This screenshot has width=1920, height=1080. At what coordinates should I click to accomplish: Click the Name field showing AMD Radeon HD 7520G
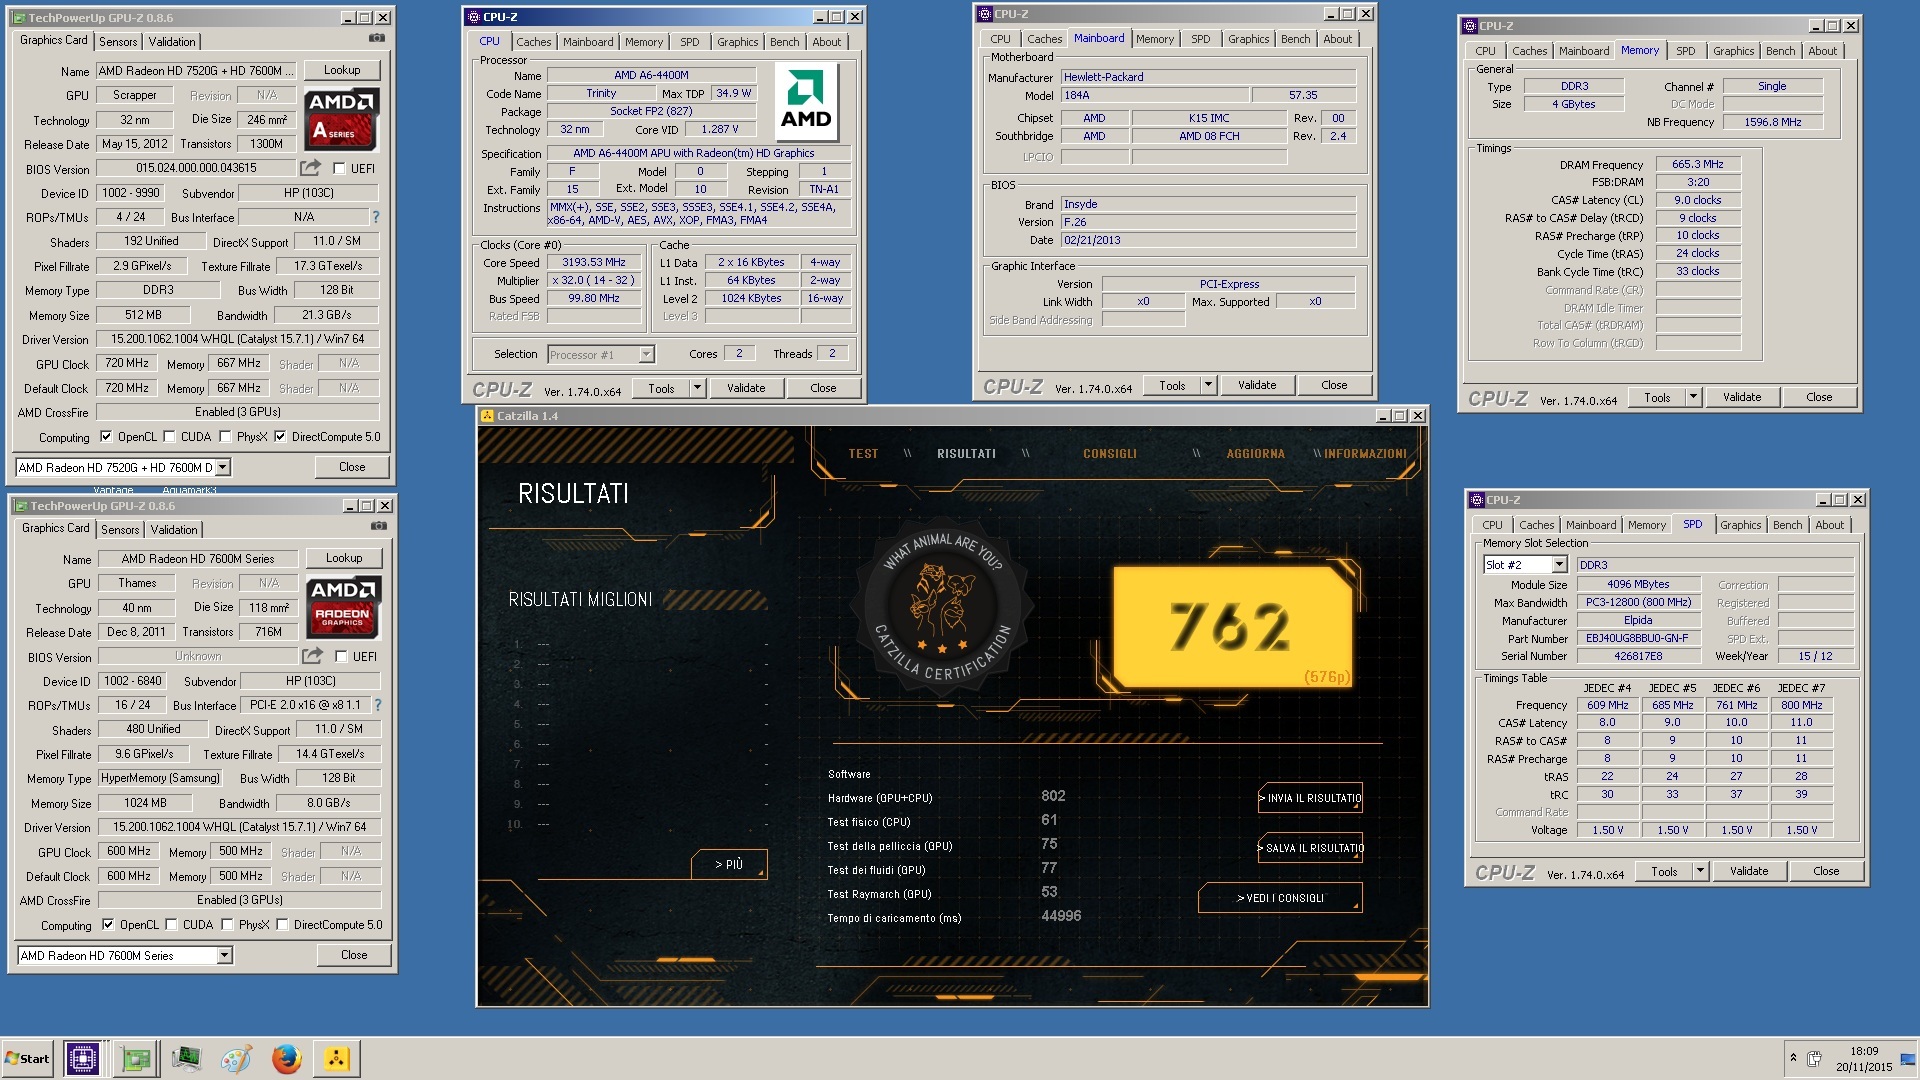(x=196, y=71)
